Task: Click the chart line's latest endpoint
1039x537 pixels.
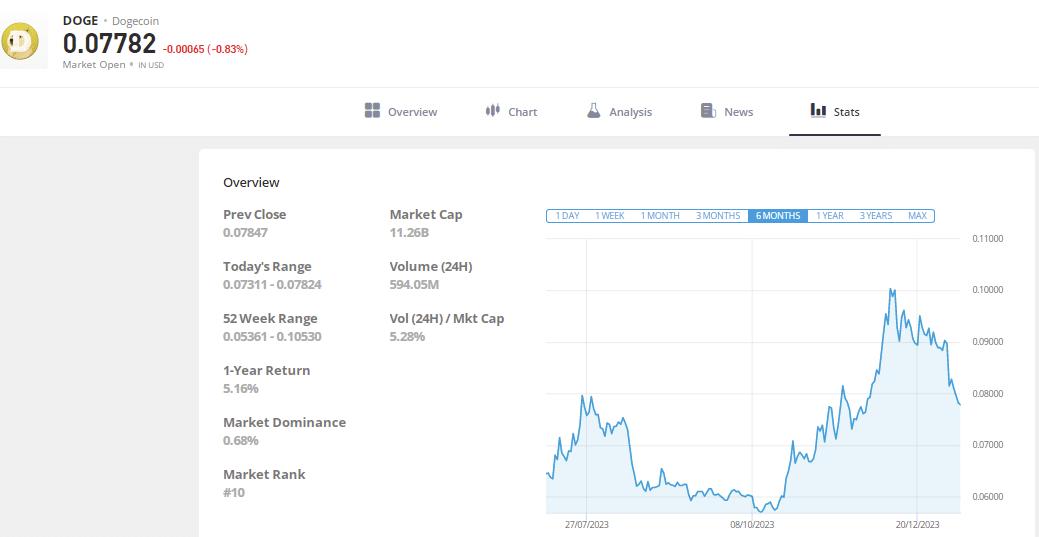Action: (x=959, y=404)
